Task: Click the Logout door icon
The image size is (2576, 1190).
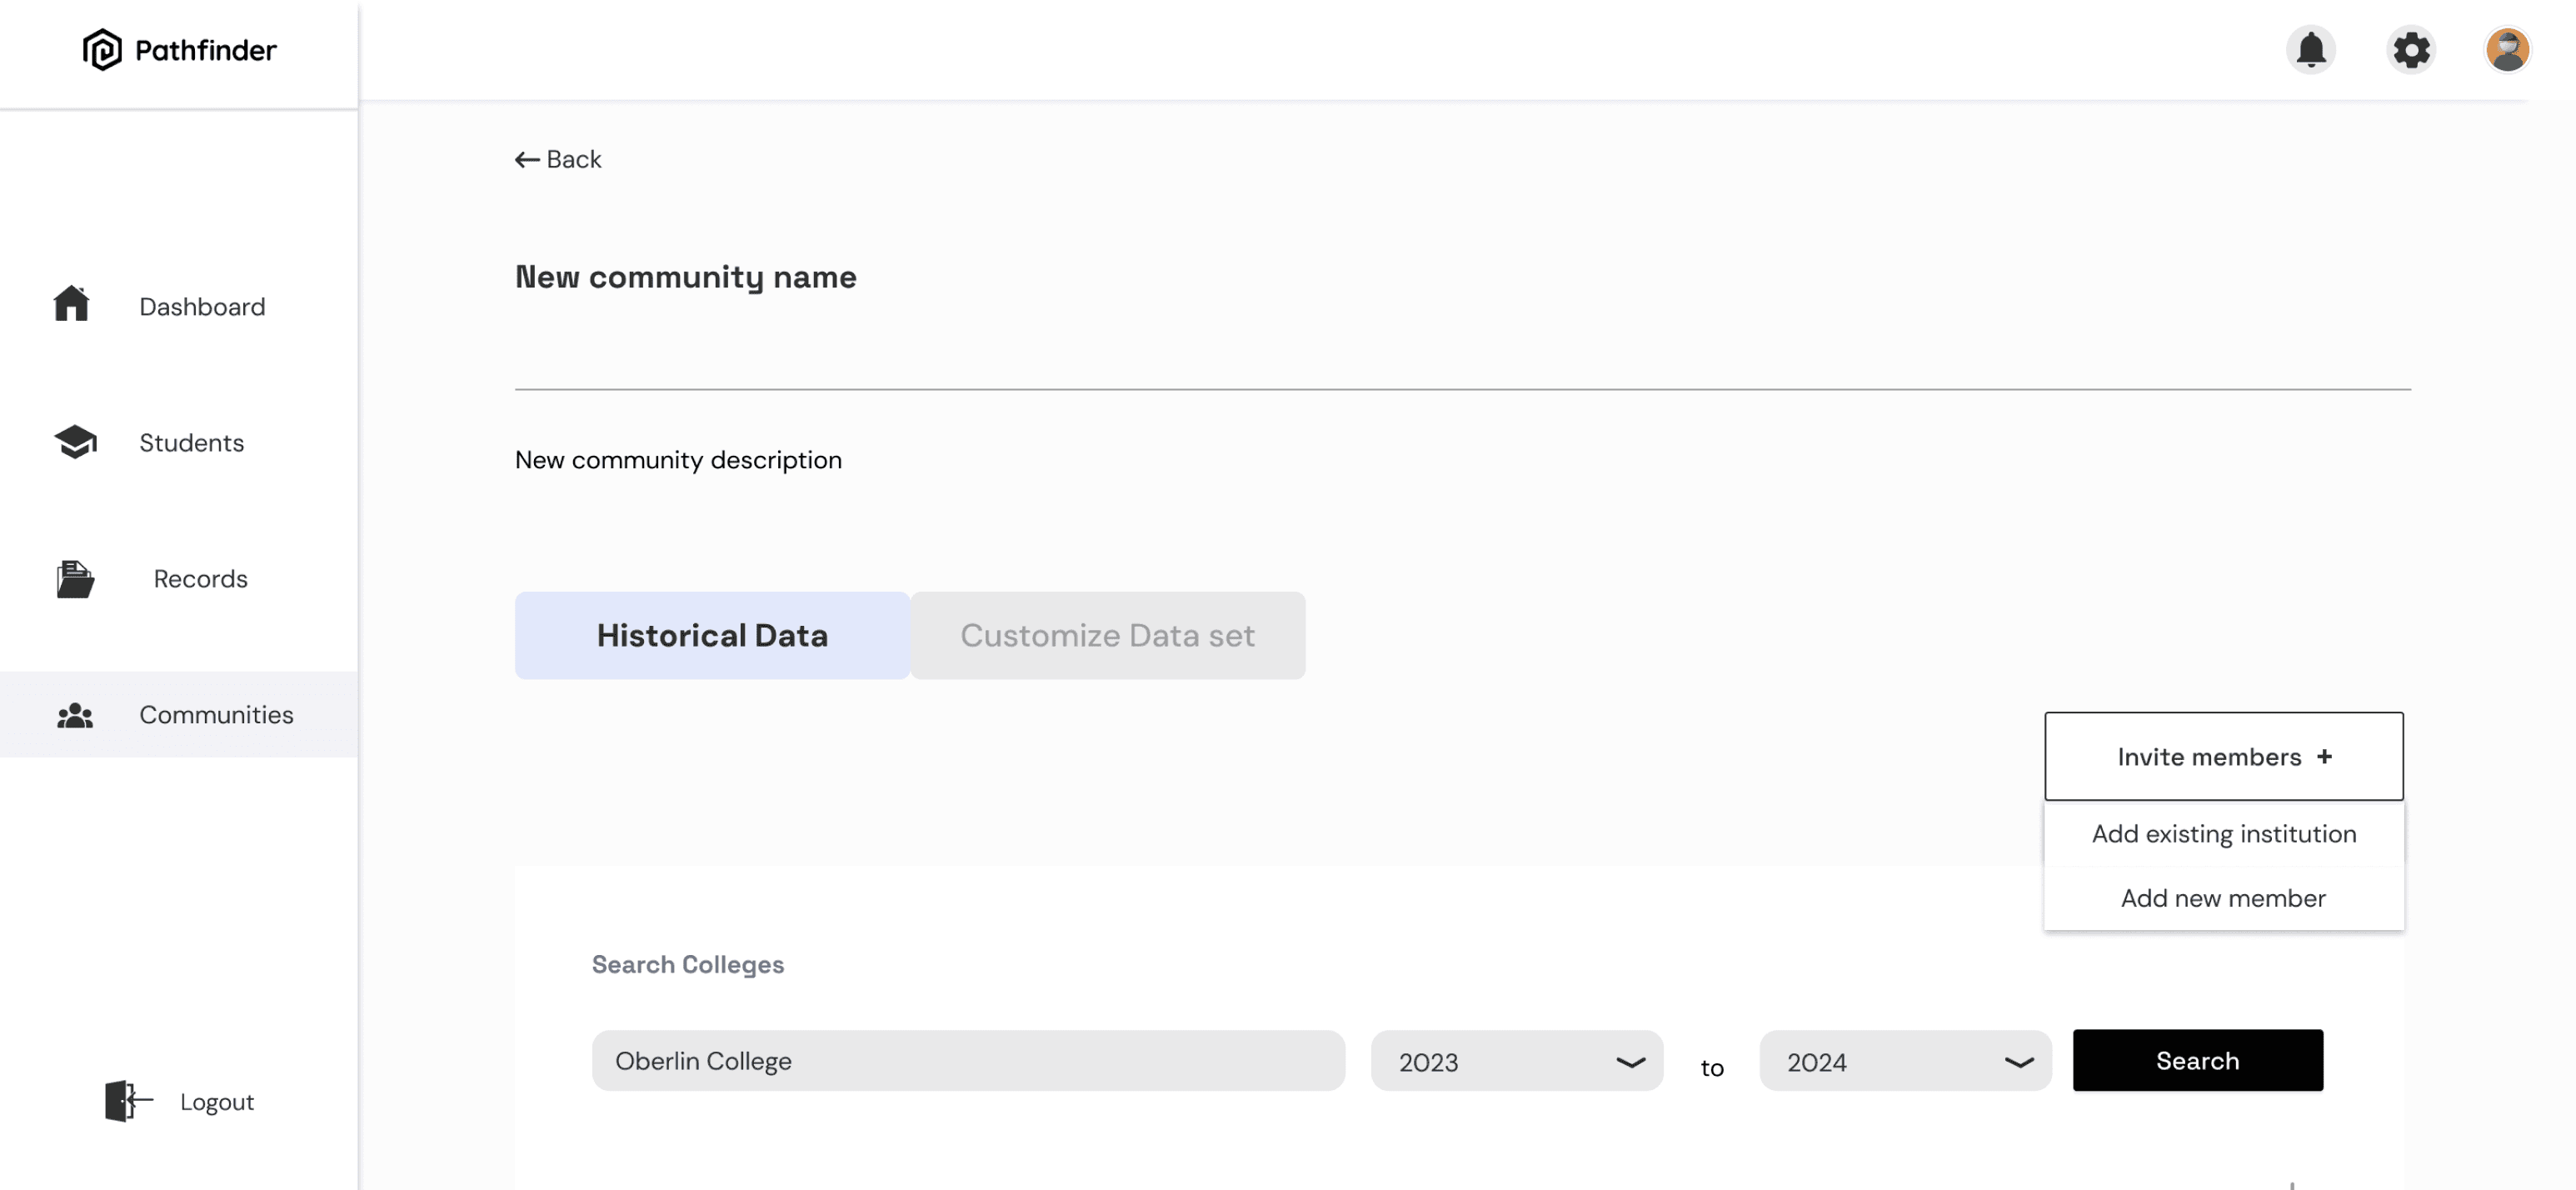Action: click(x=128, y=1100)
